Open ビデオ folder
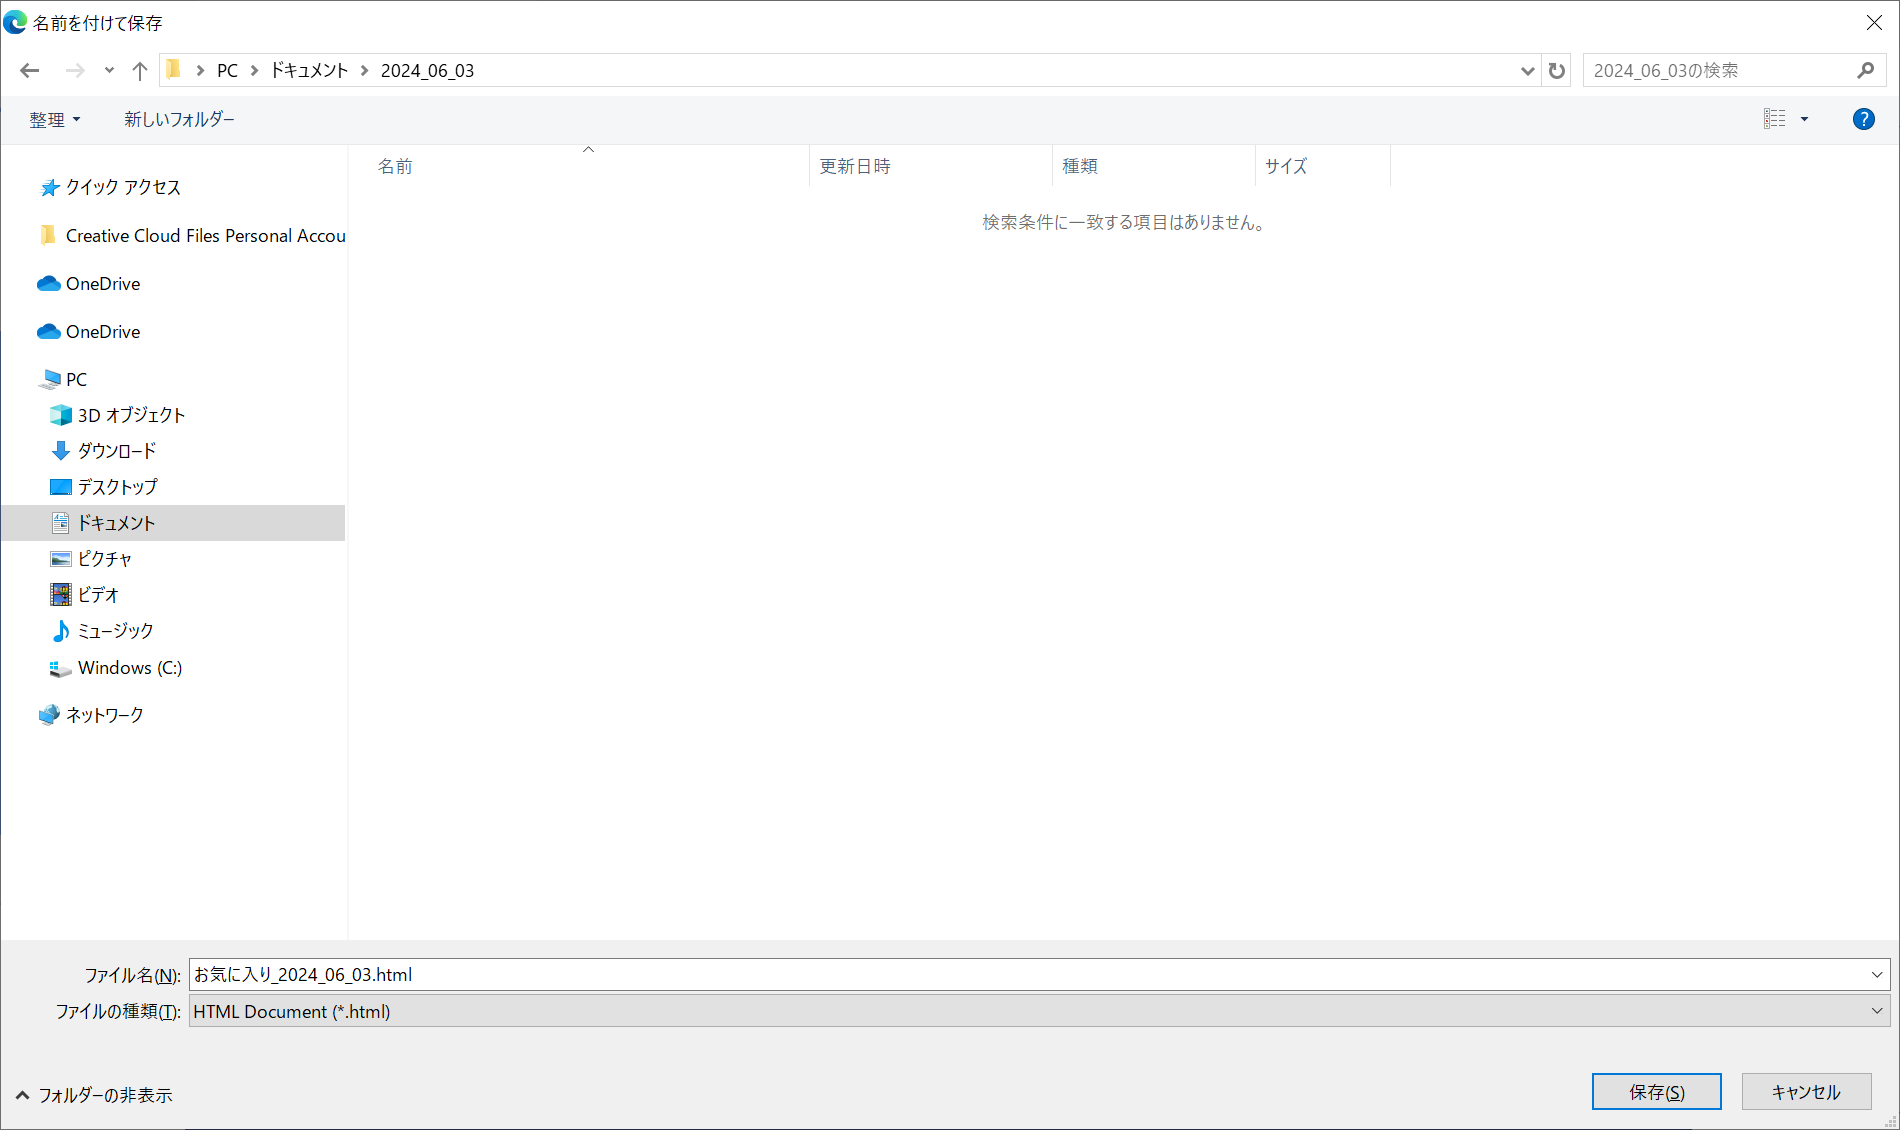 coord(98,595)
